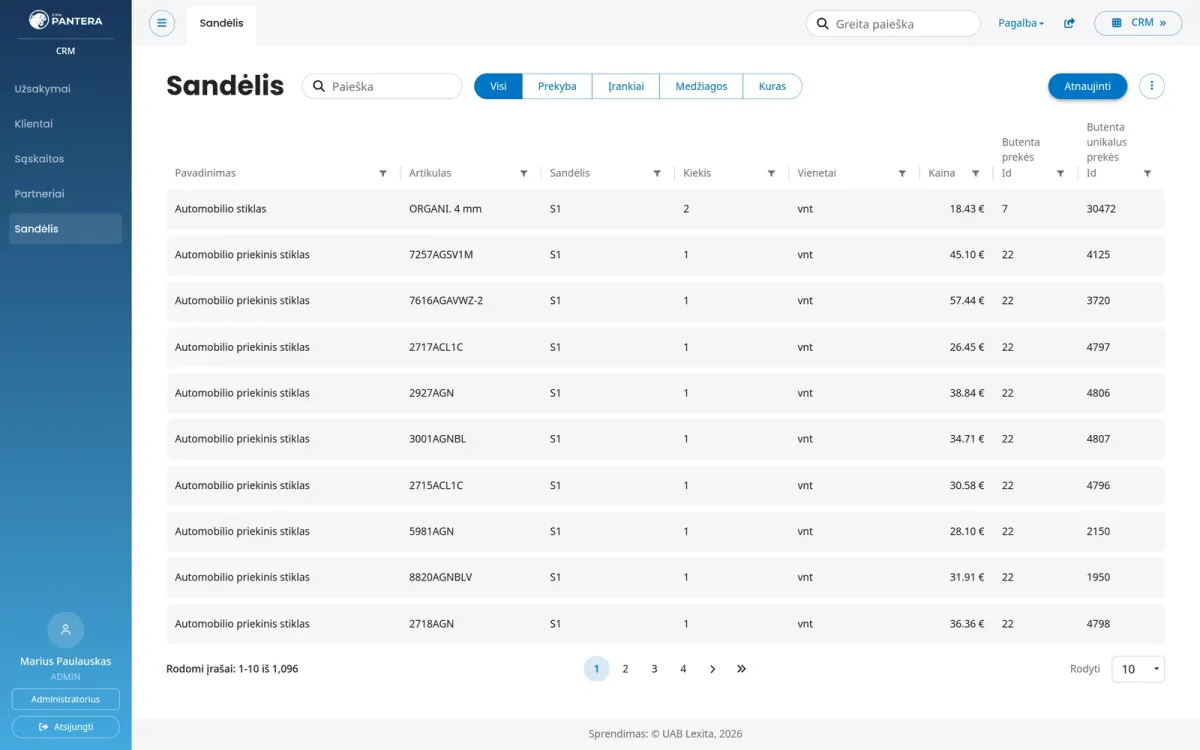Click the 8820AGNBLV article cell
This screenshot has width=1200, height=750.
tap(442, 577)
